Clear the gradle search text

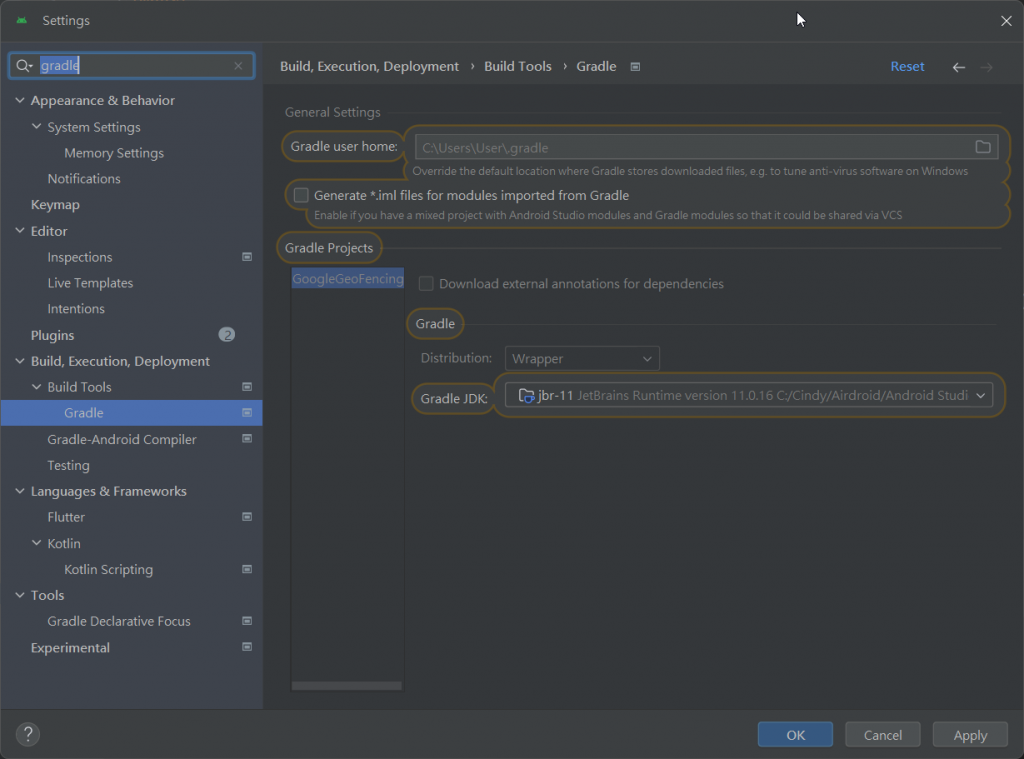pyautogui.click(x=238, y=65)
